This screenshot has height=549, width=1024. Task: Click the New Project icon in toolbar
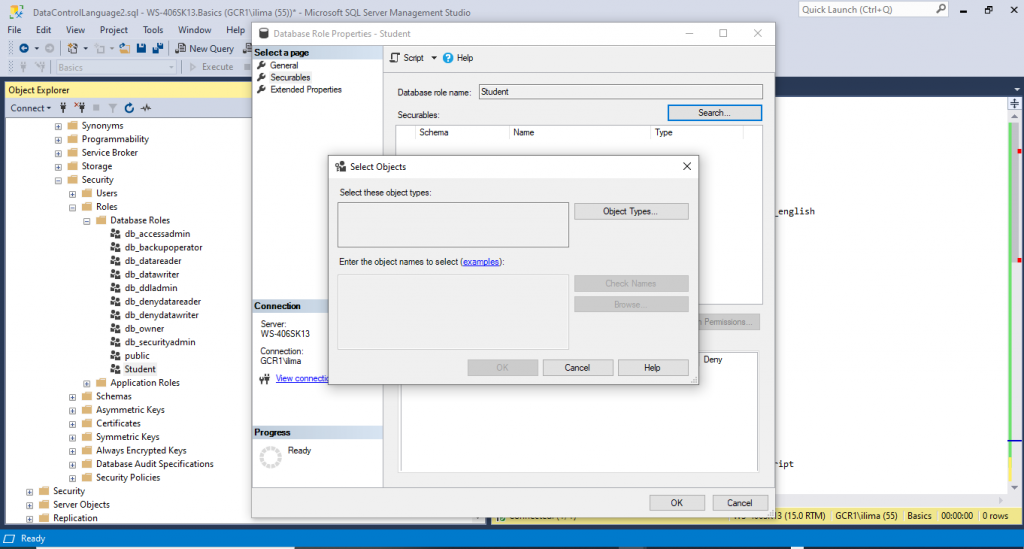[72, 48]
